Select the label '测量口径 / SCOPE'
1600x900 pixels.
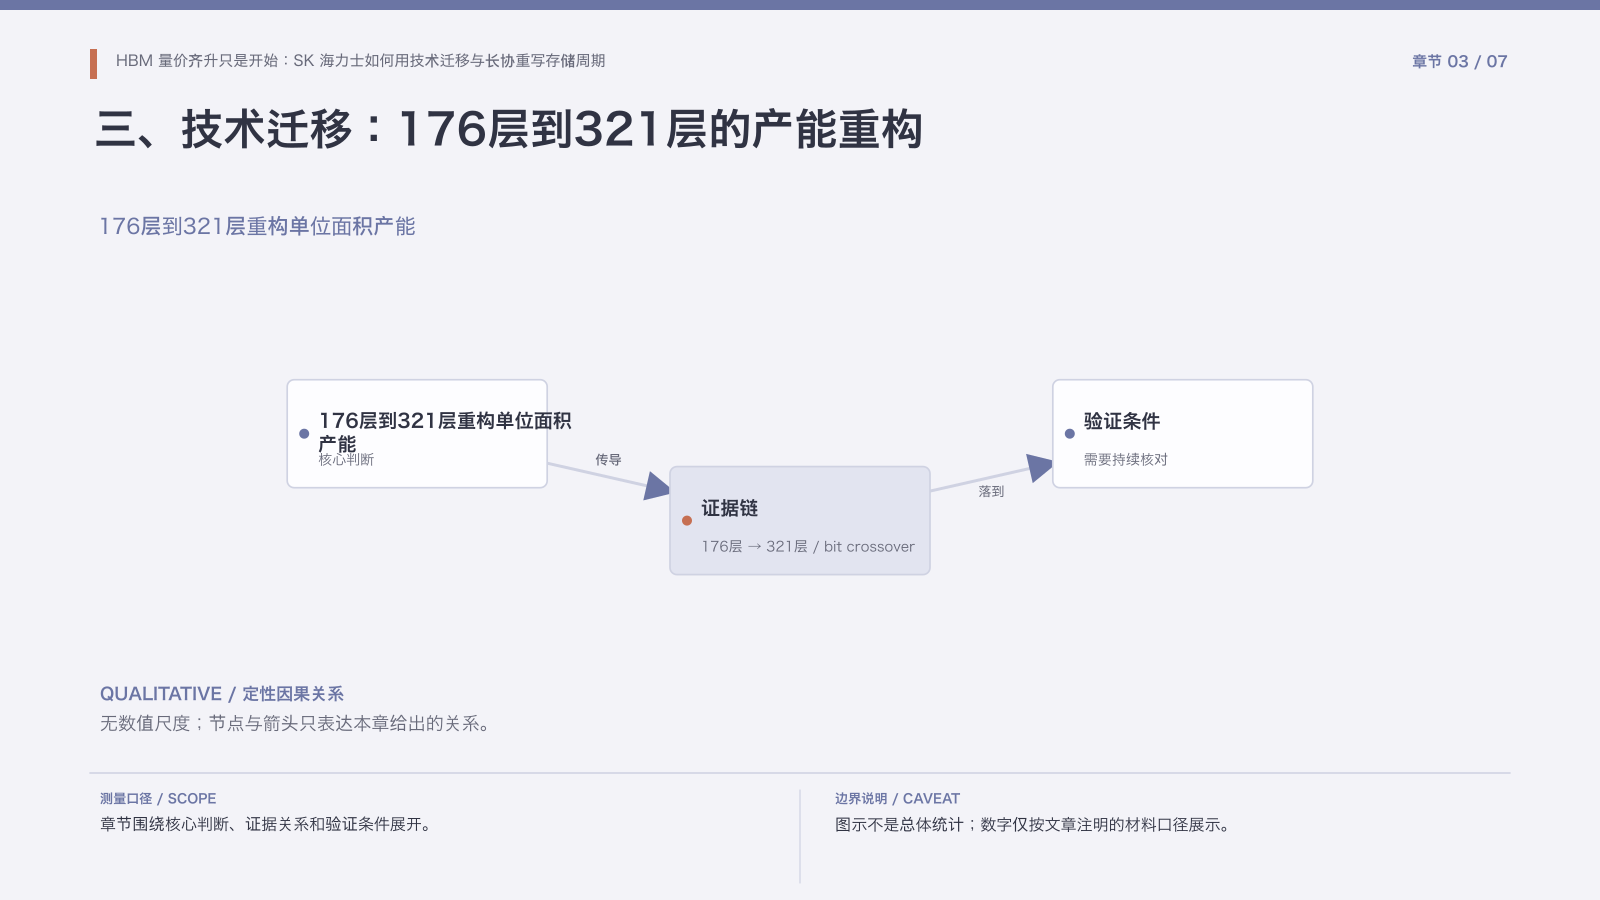tap(158, 798)
